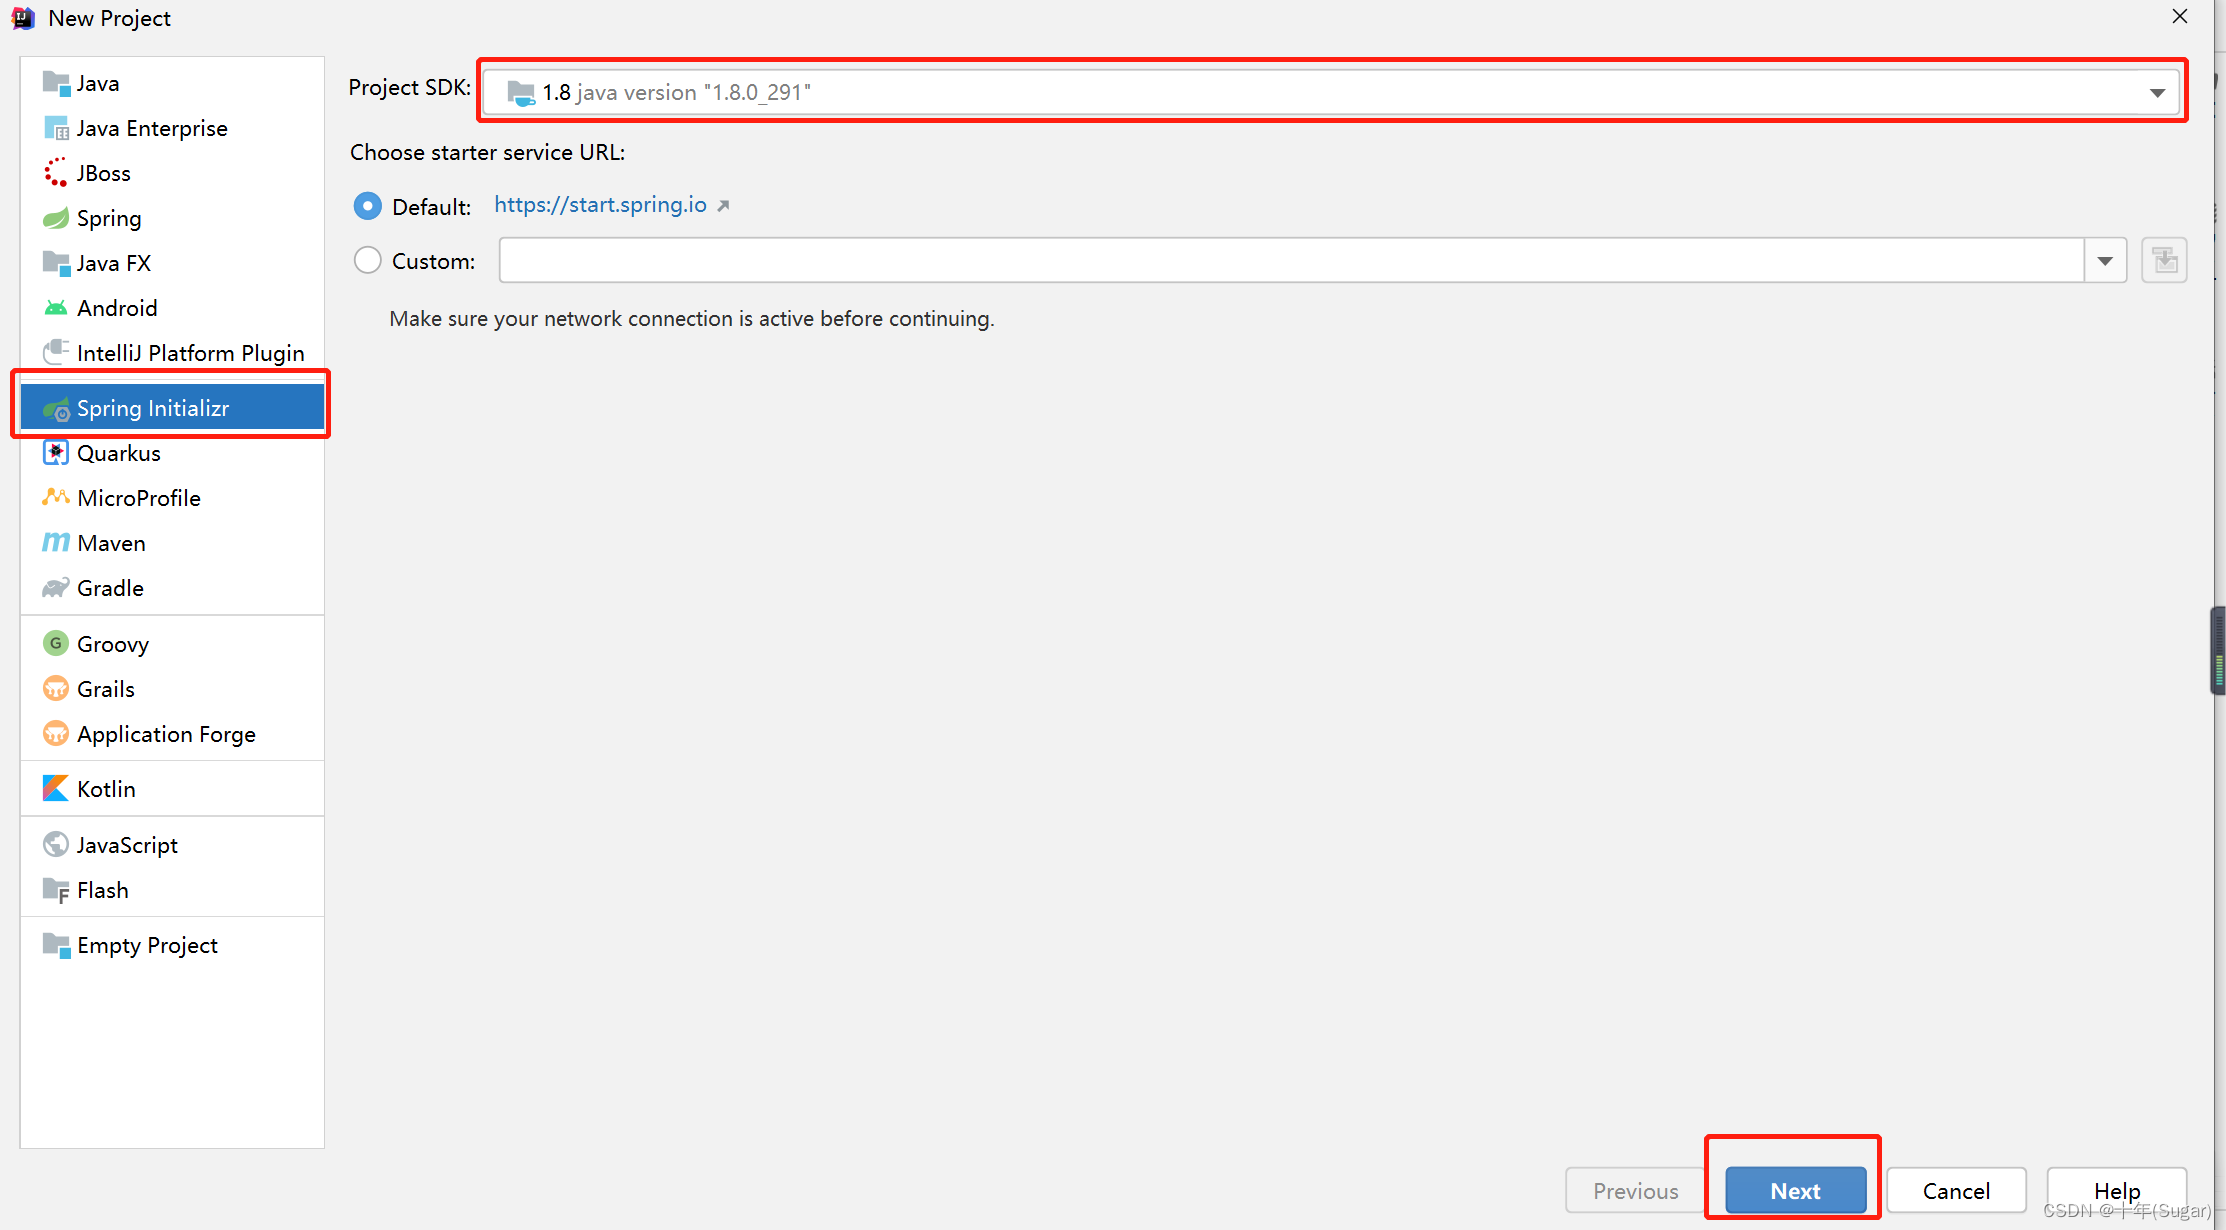Screen dimensions: 2226x1230
Task: Click the Spring leaf icon in list
Action: click(x=56, y=218)
